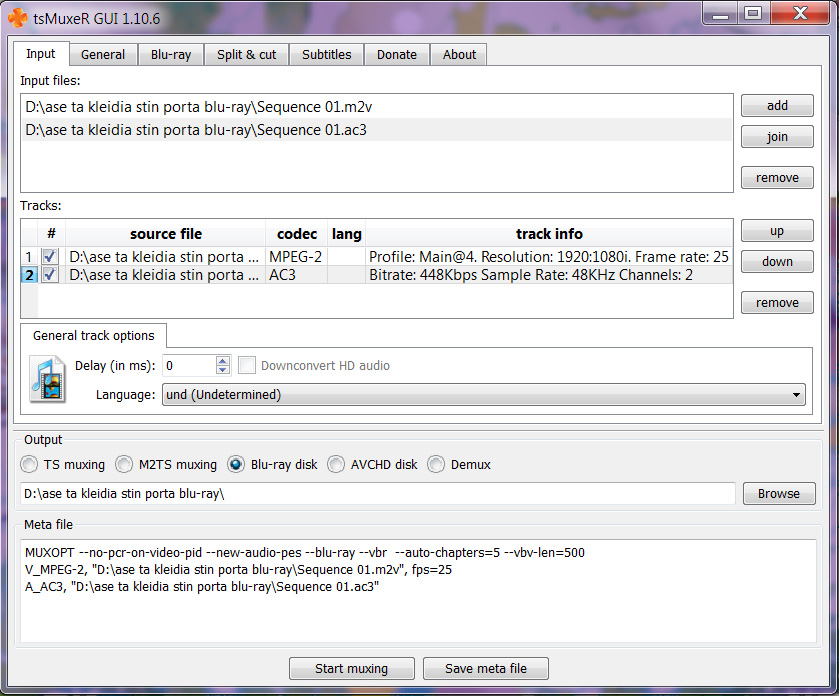The width and height of the screenshot is (839, 696).
Task: Select the General track options tab
Action: coord(94,335)
